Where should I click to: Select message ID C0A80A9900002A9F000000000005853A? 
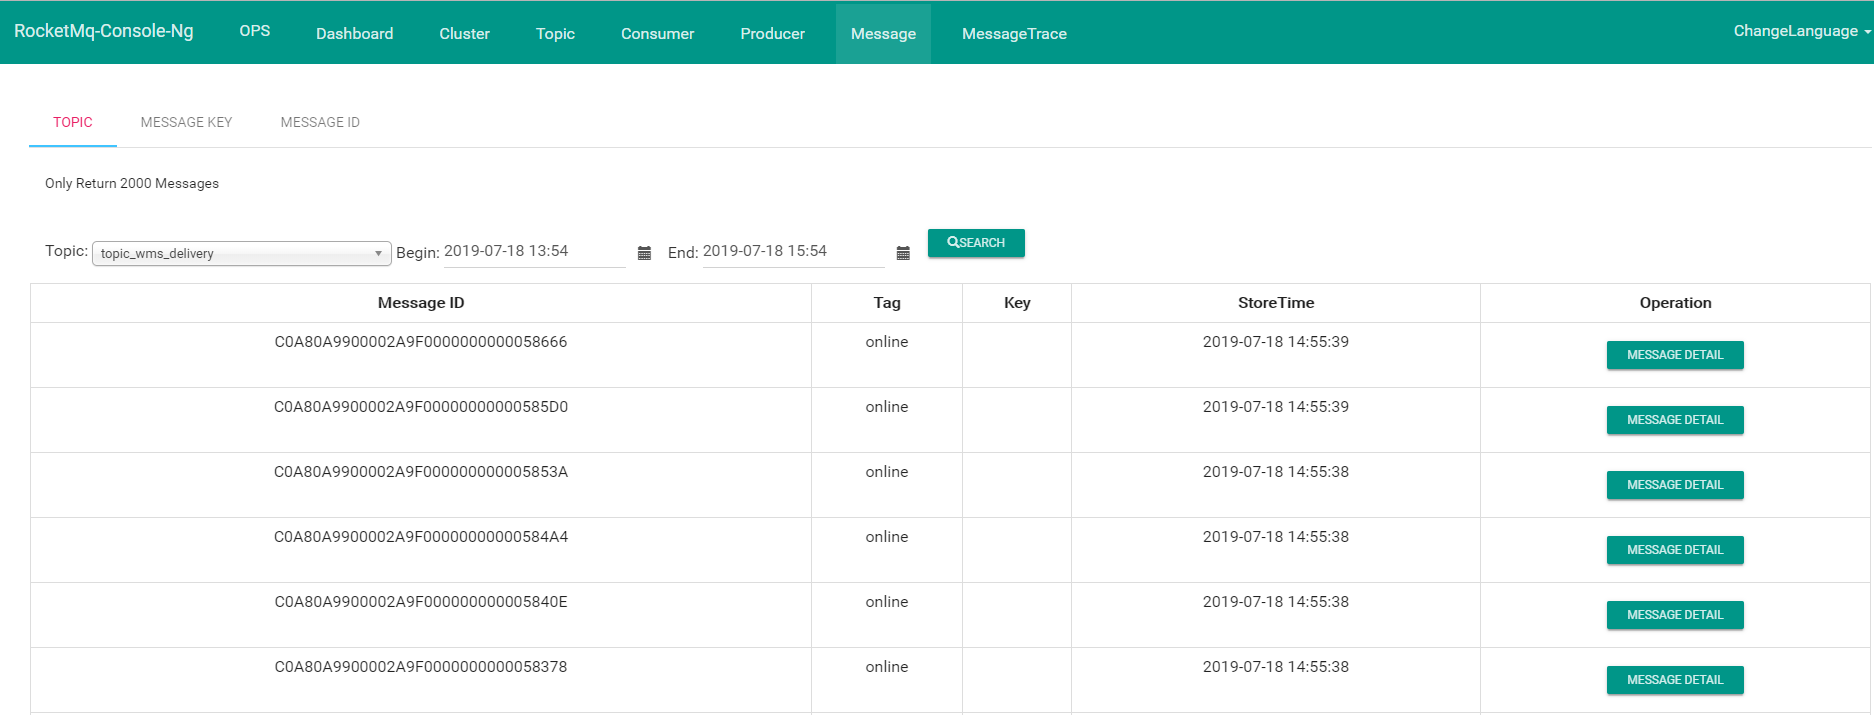[x=421, y=472]
